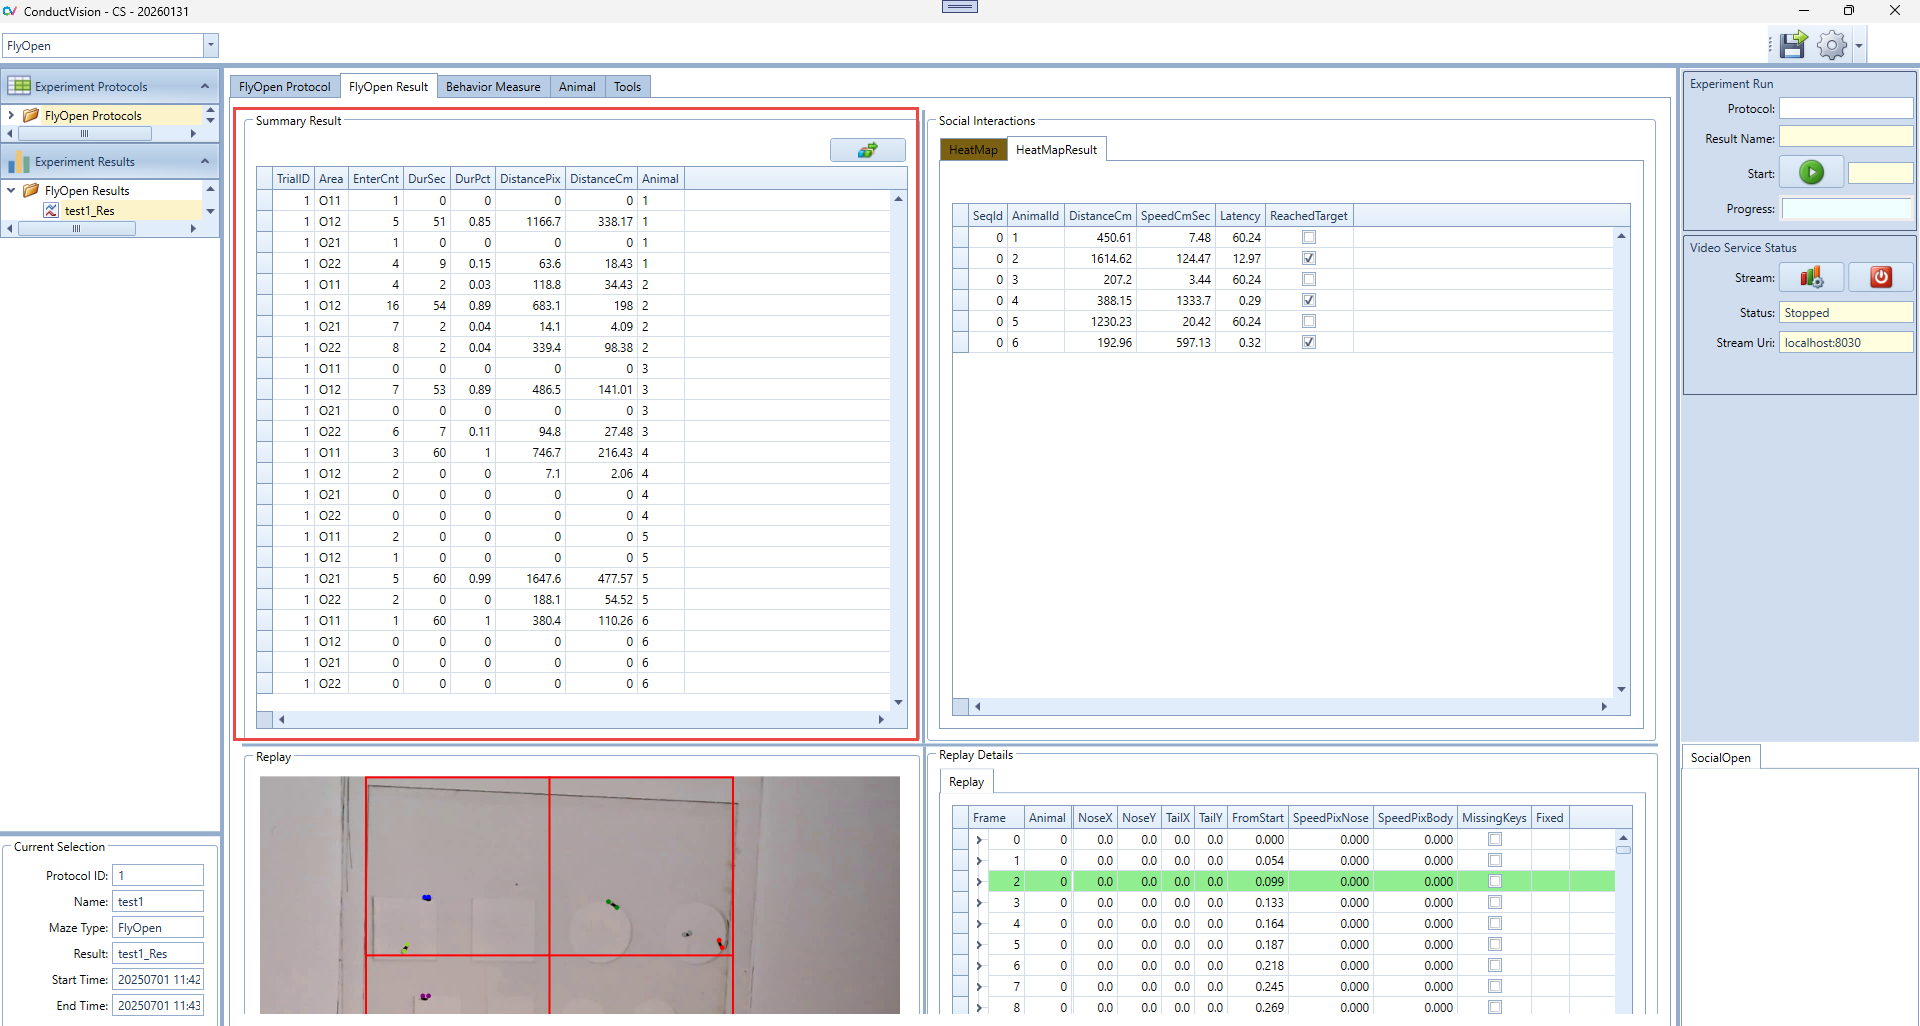Click the Result Name input field
Screen dimensions: 1920x1026
[x=1845, y=139]
